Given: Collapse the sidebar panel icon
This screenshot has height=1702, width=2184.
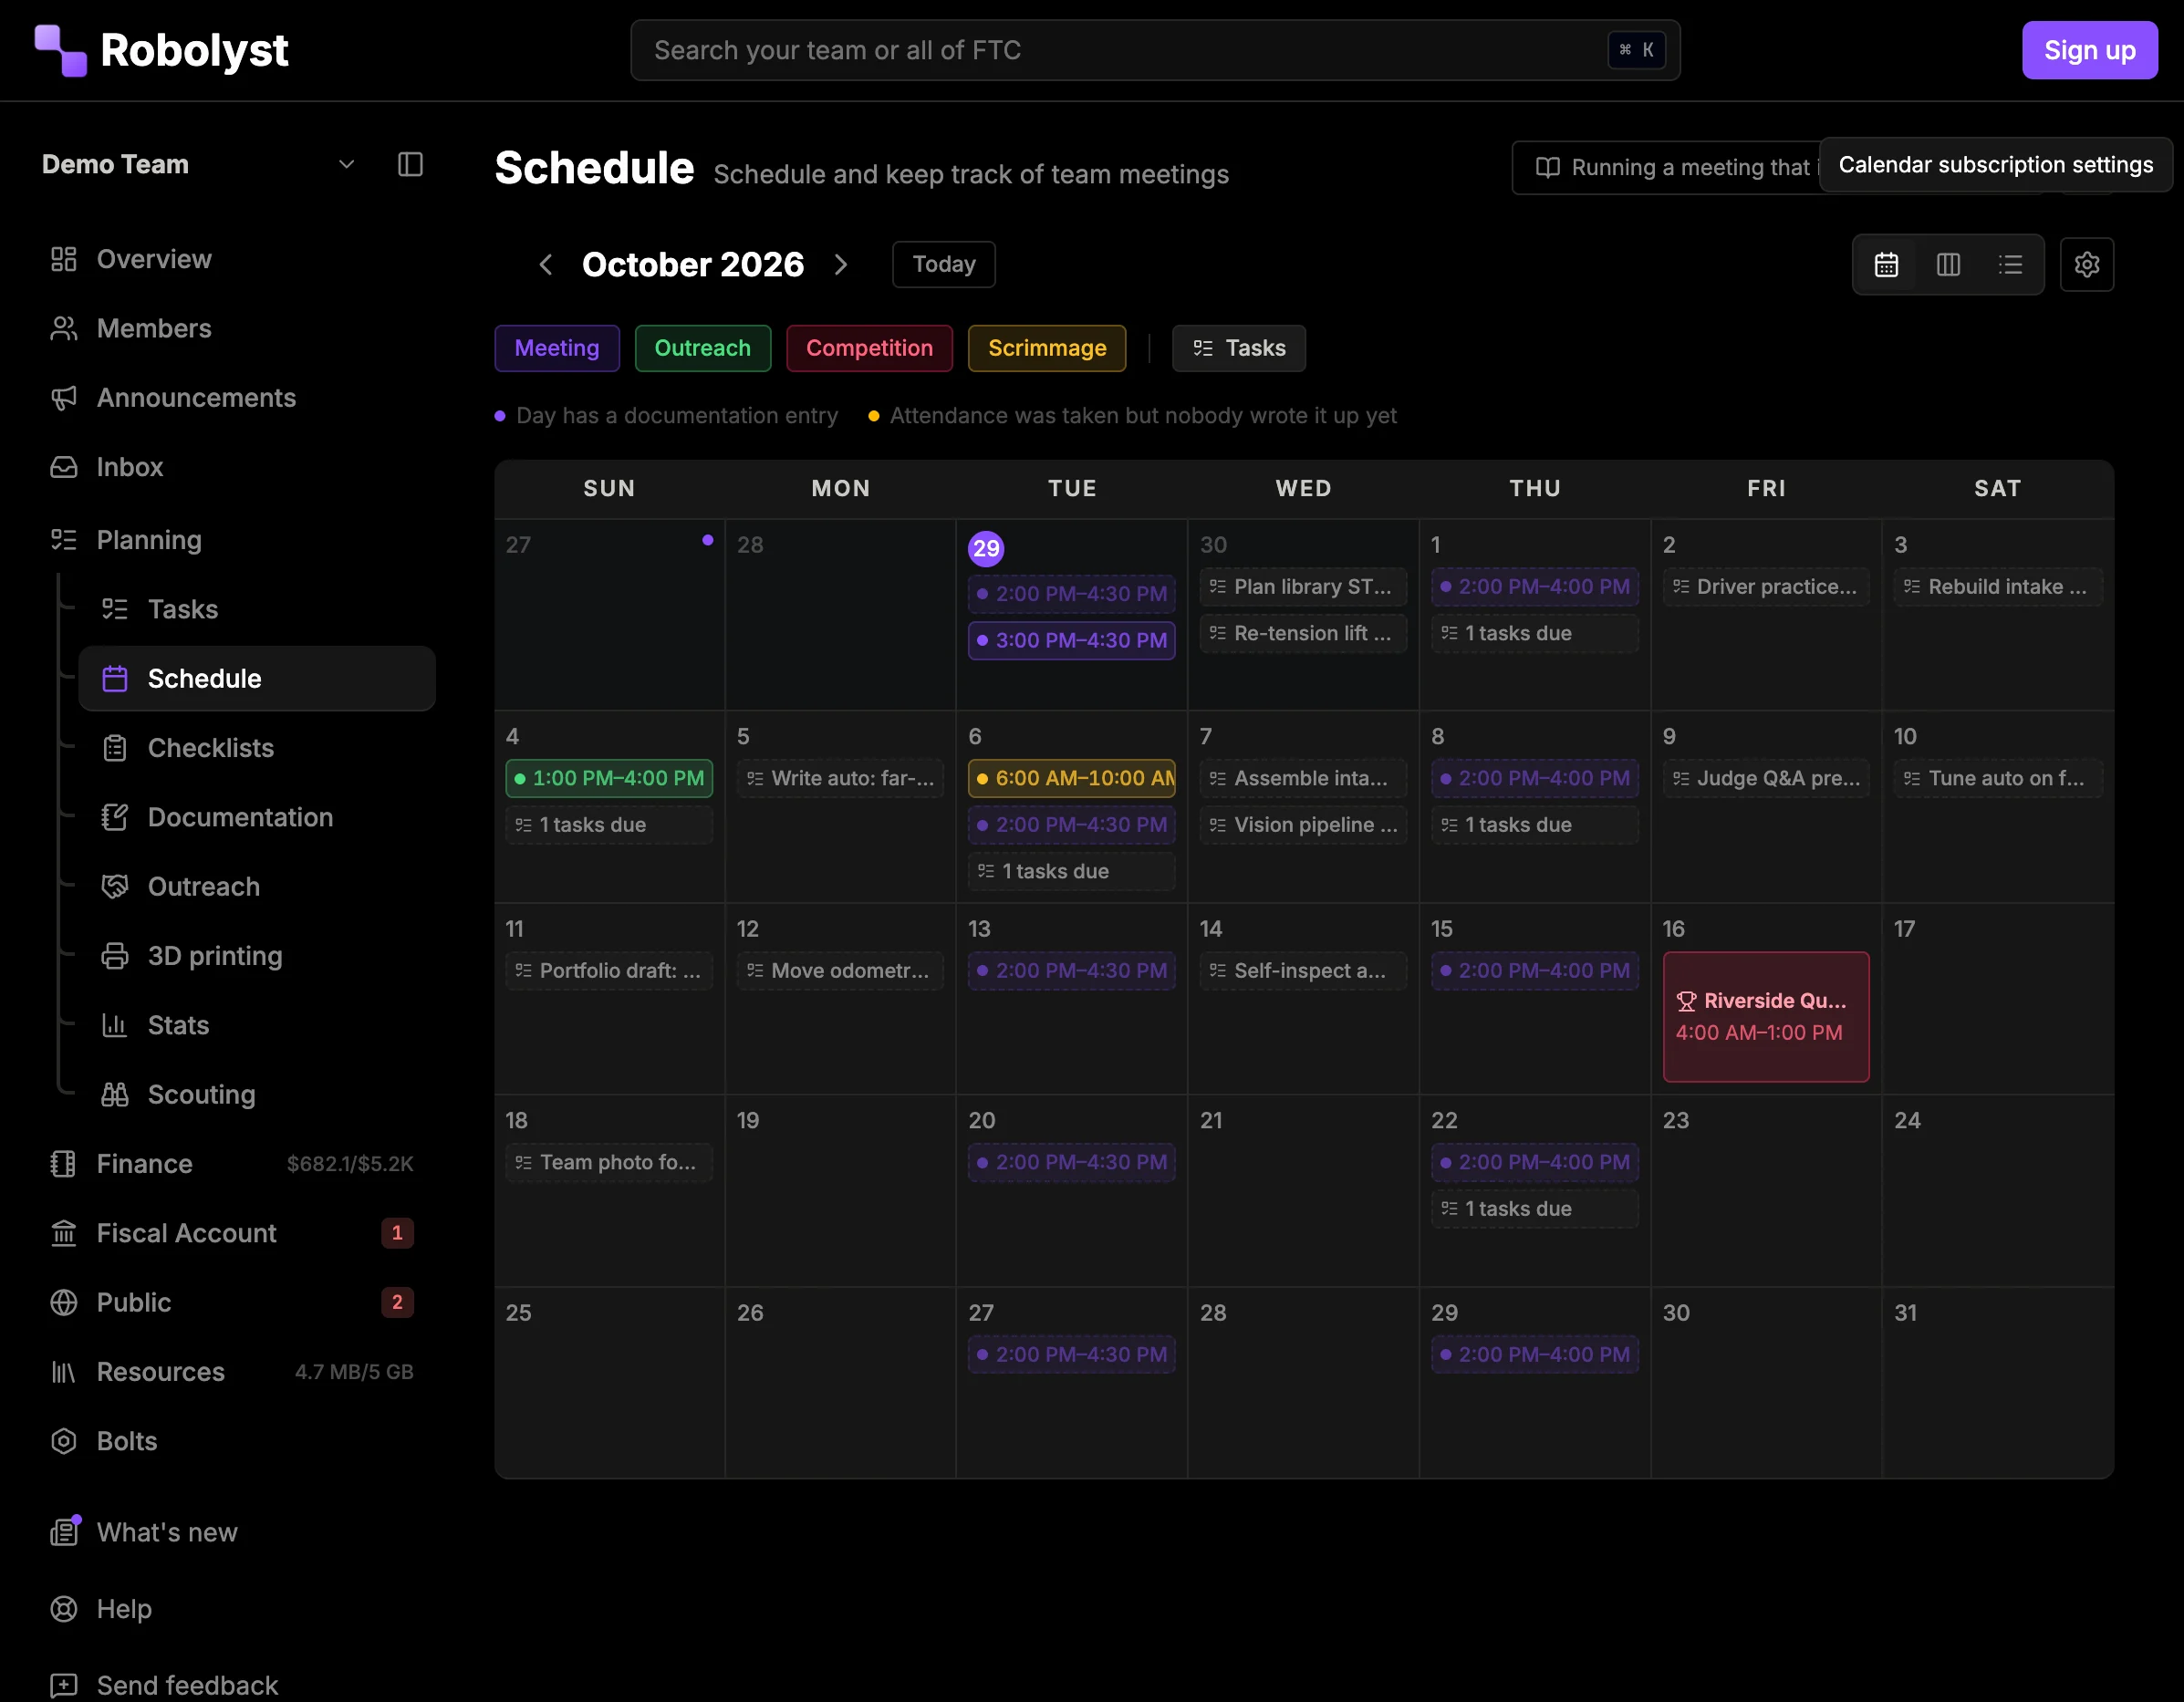Looking at the screenshot, I should 410,164.
